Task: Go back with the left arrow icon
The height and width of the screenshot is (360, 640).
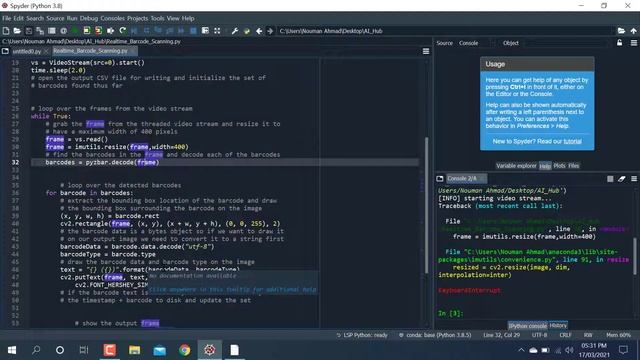Action: click(x=259, y=31)
